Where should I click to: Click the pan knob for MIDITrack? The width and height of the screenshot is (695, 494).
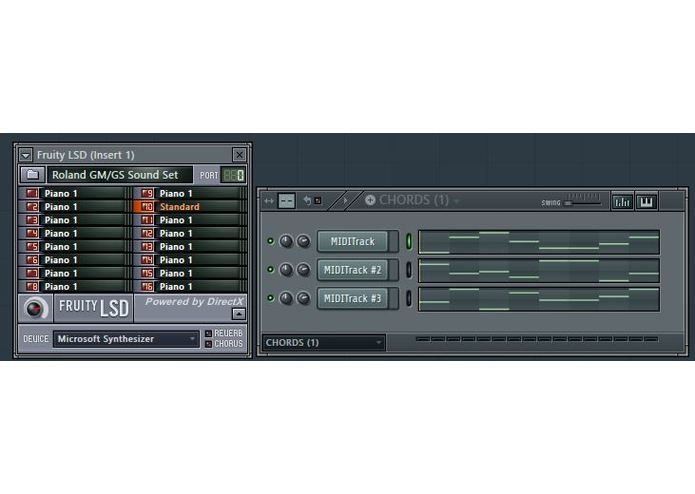pyautogui.click(x=286, y=241)
